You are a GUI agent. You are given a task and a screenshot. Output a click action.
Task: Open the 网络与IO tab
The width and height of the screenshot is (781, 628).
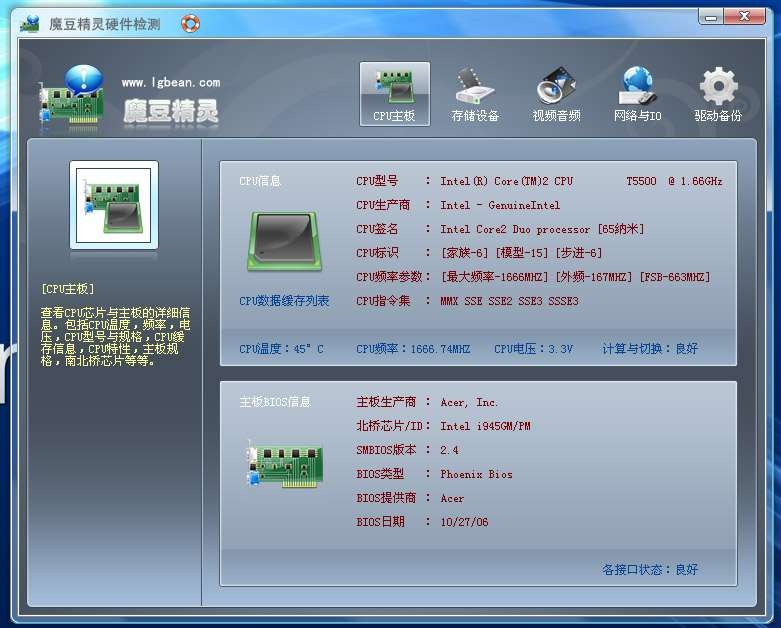tap(638, 94)
